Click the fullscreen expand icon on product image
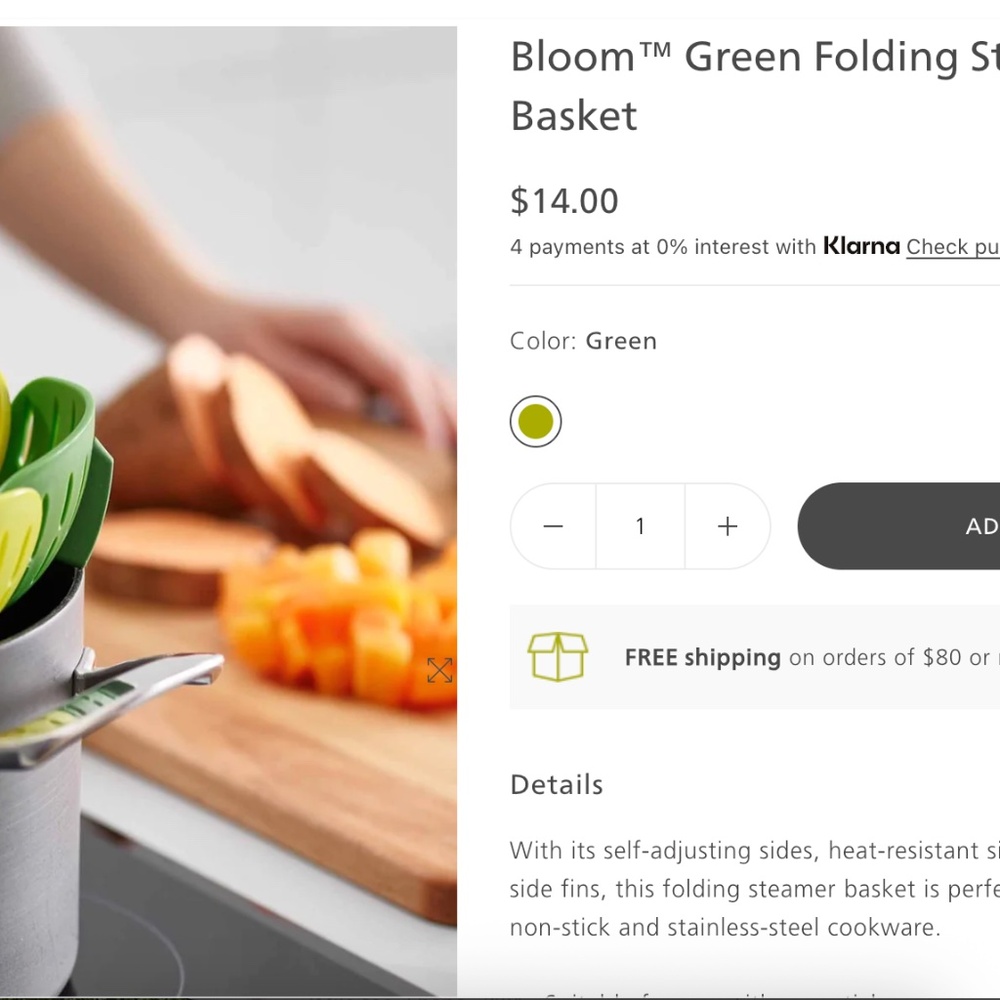 440,671
